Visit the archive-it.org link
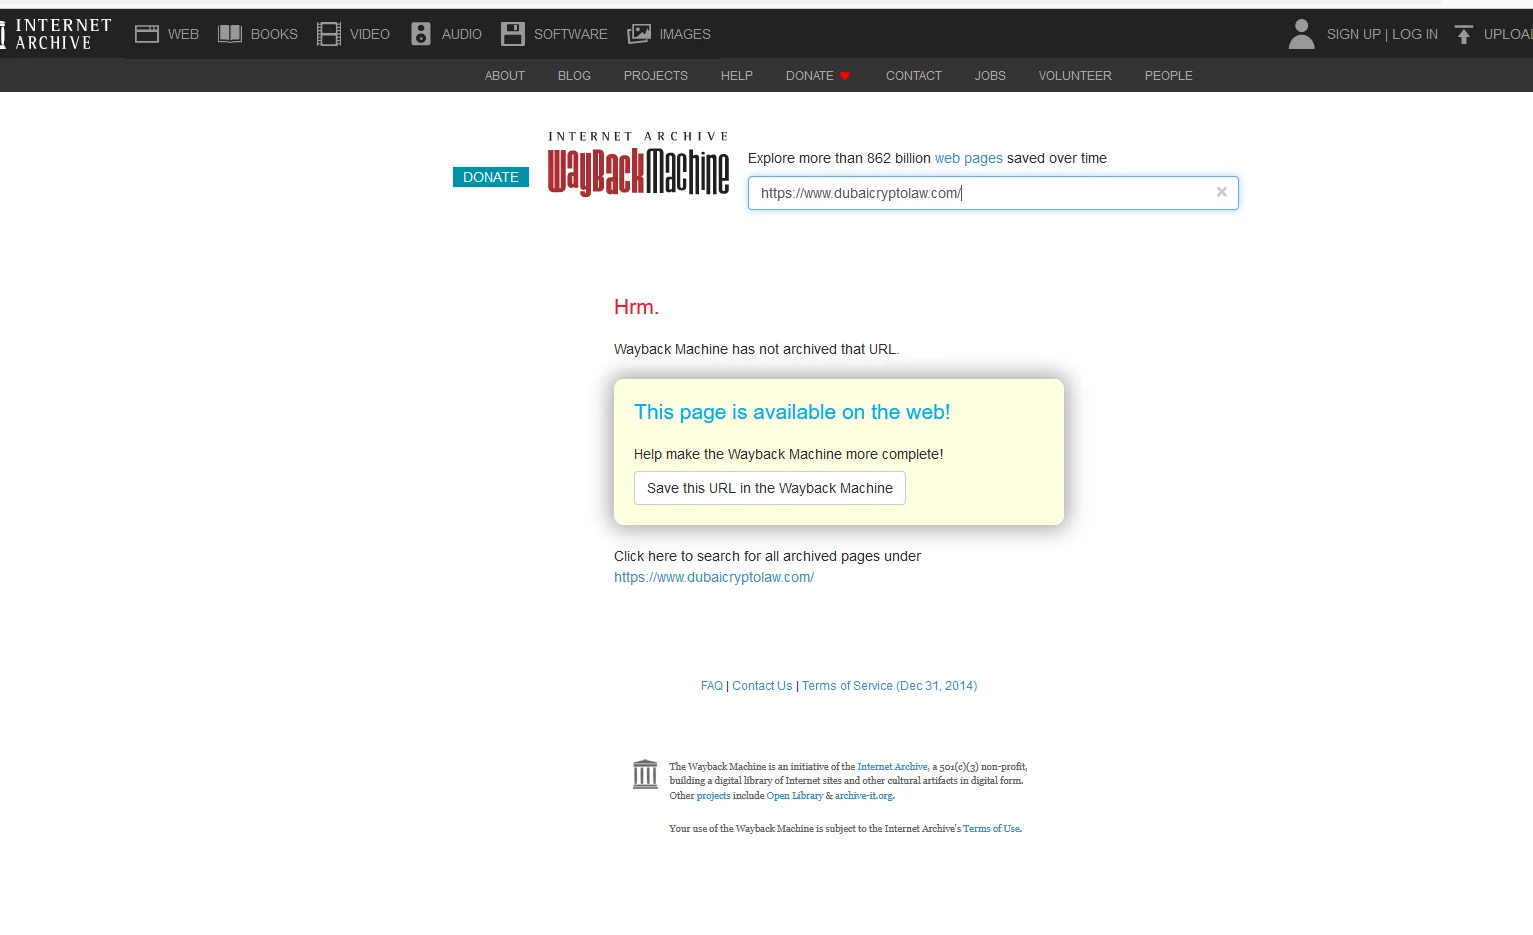The height and width of the screenshot is (935, 1533). coord(864,796)
